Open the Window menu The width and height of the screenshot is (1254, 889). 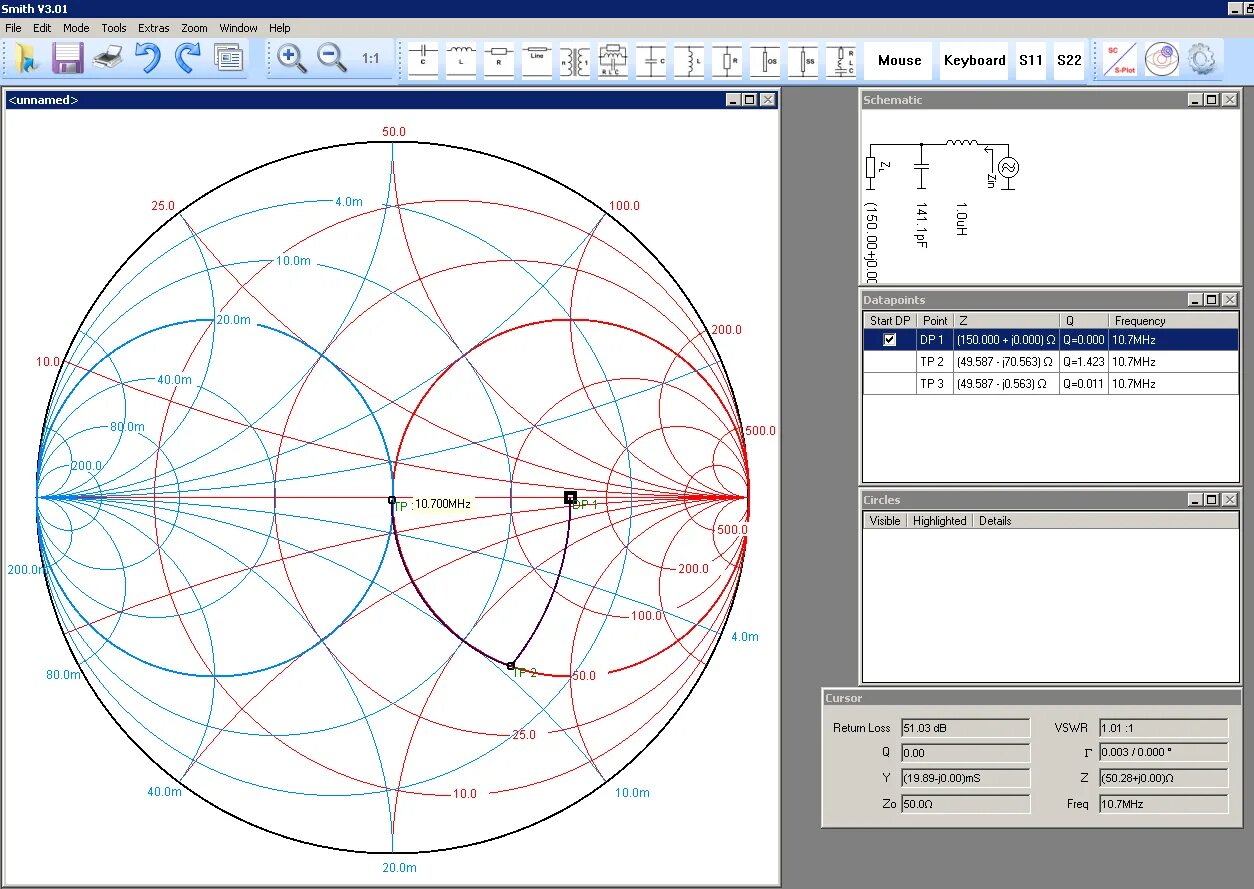coord(238,28)
